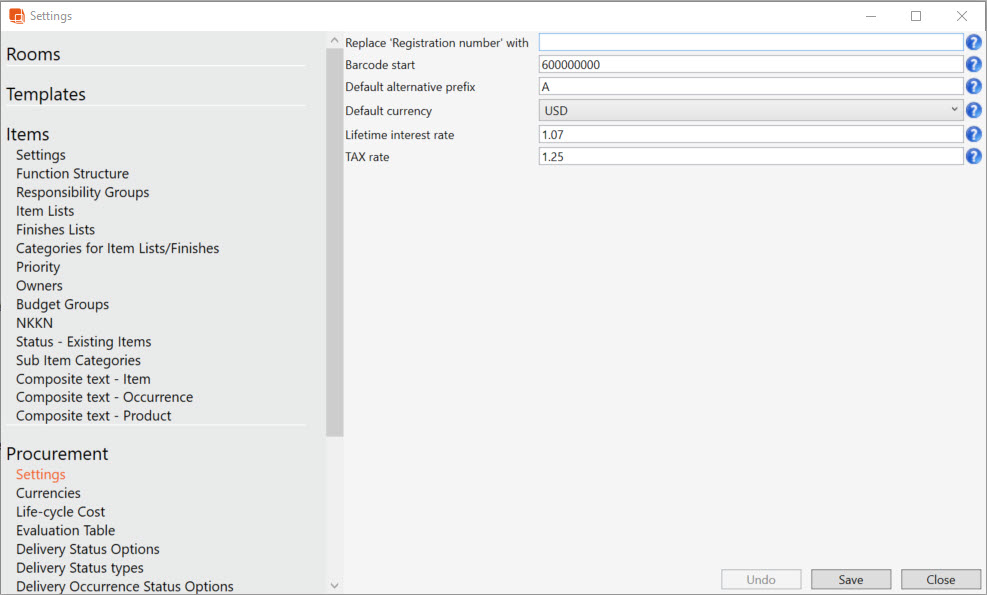Screen dimensions: 987x595
Task: Open the Default currency dropdown
Action: (x=750, y=111)
